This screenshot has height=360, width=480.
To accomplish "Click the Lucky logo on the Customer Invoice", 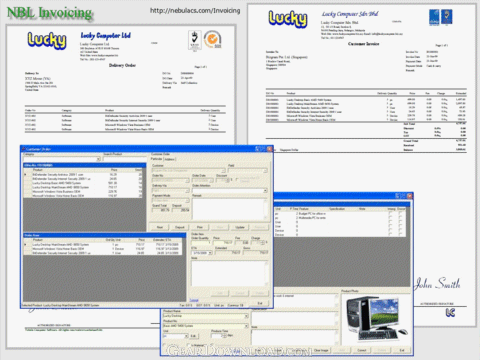I will (288, 18).
